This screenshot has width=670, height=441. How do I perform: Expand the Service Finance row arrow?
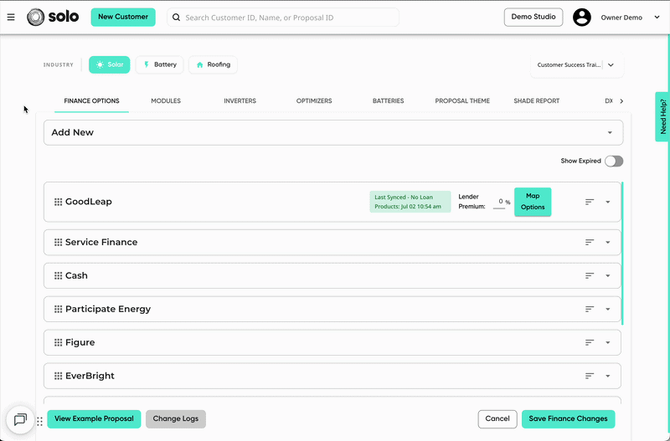pyautogui.click(x=608, y=242)
